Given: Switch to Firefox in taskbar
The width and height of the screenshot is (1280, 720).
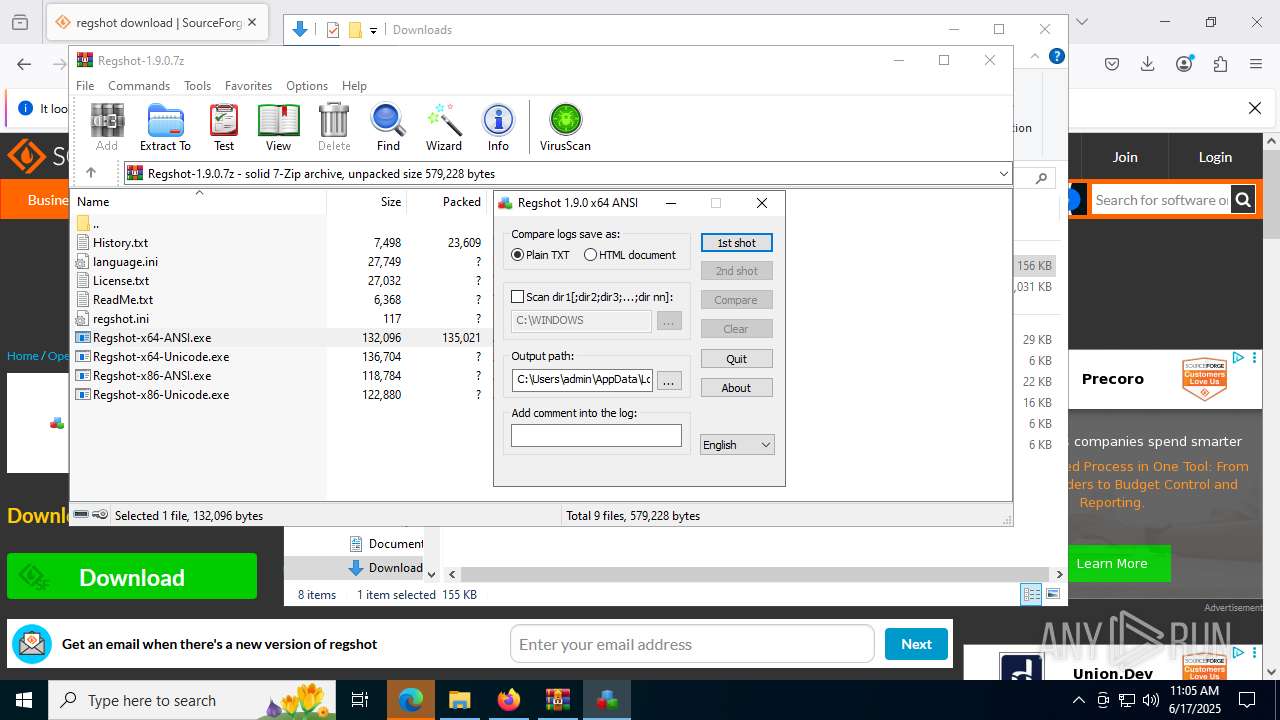Looking at the screenshot, I should pyautogui.click(x=508, y=700).
